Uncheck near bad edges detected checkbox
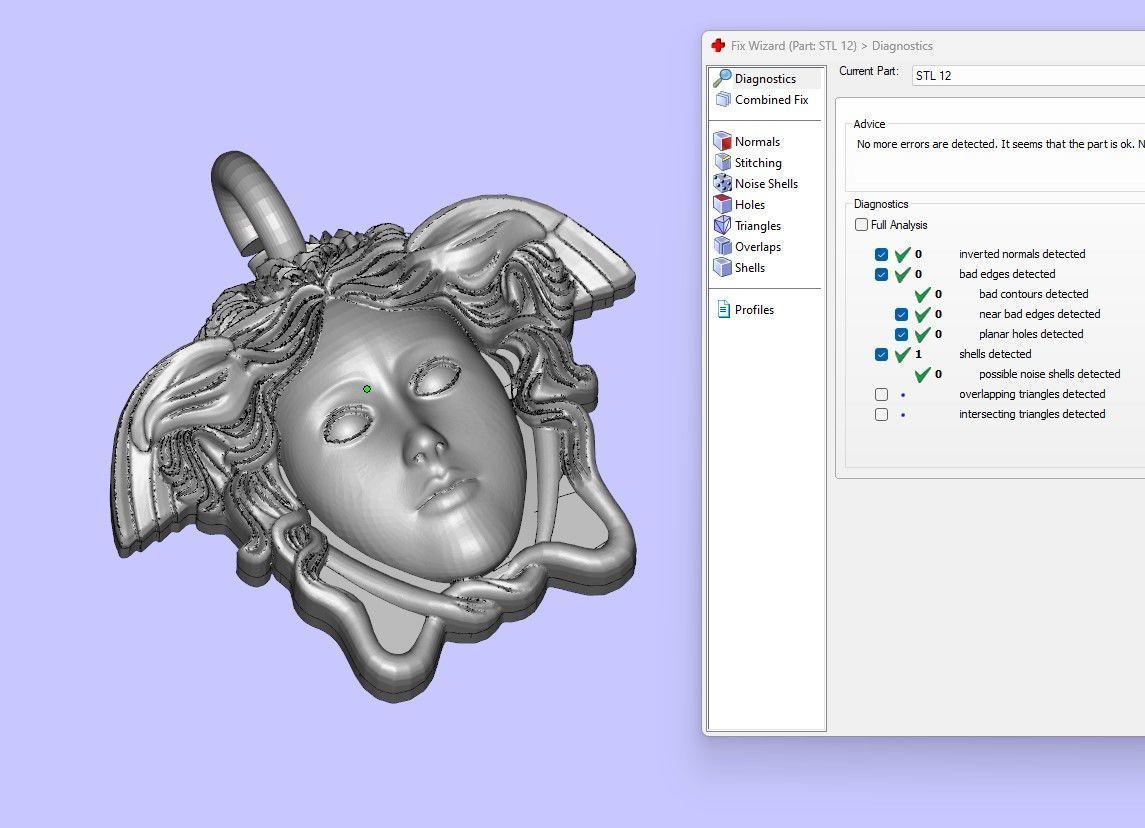This screenshot has width=1145, height=828. [901, 315]
